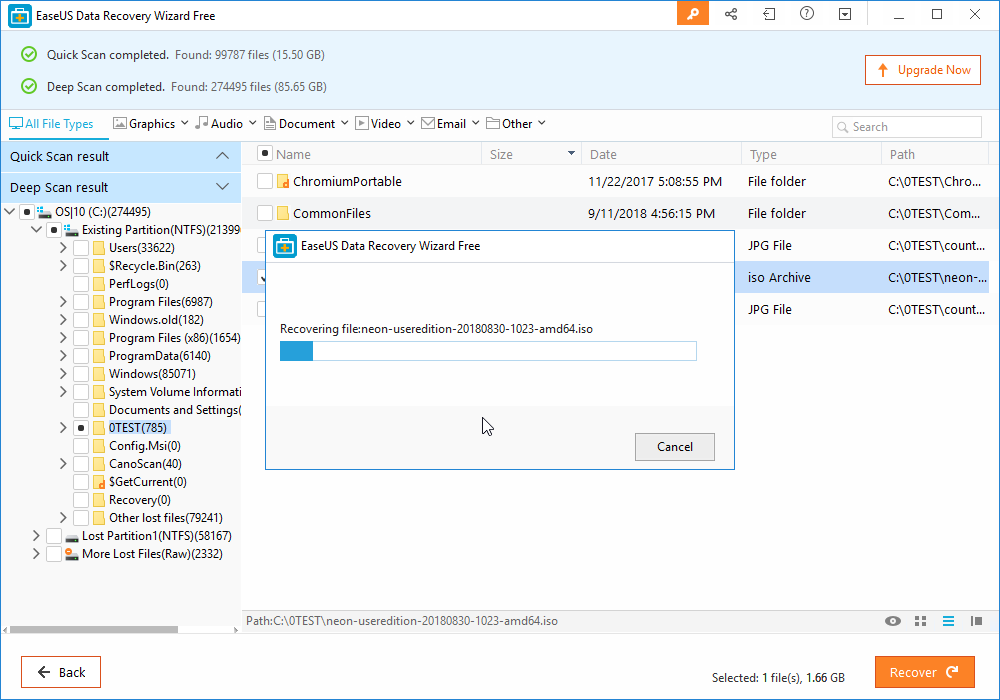Open the Audio file type filter
Image resolution: width=1000 pixels, height=700 pixels.
click(x=226, y=124)
